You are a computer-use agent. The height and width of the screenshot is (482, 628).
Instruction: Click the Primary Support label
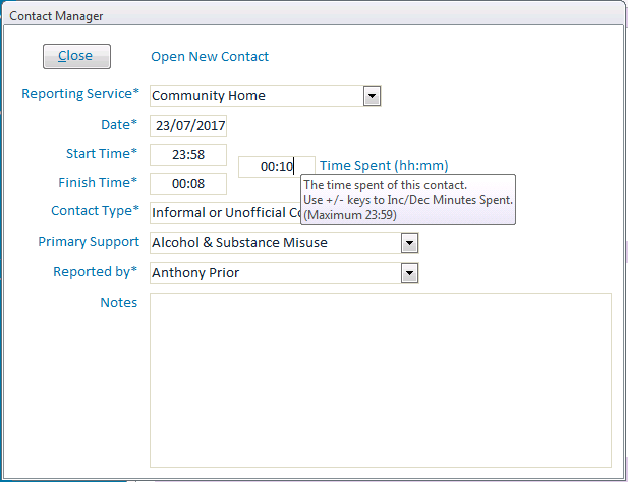(x=88, y=242)
